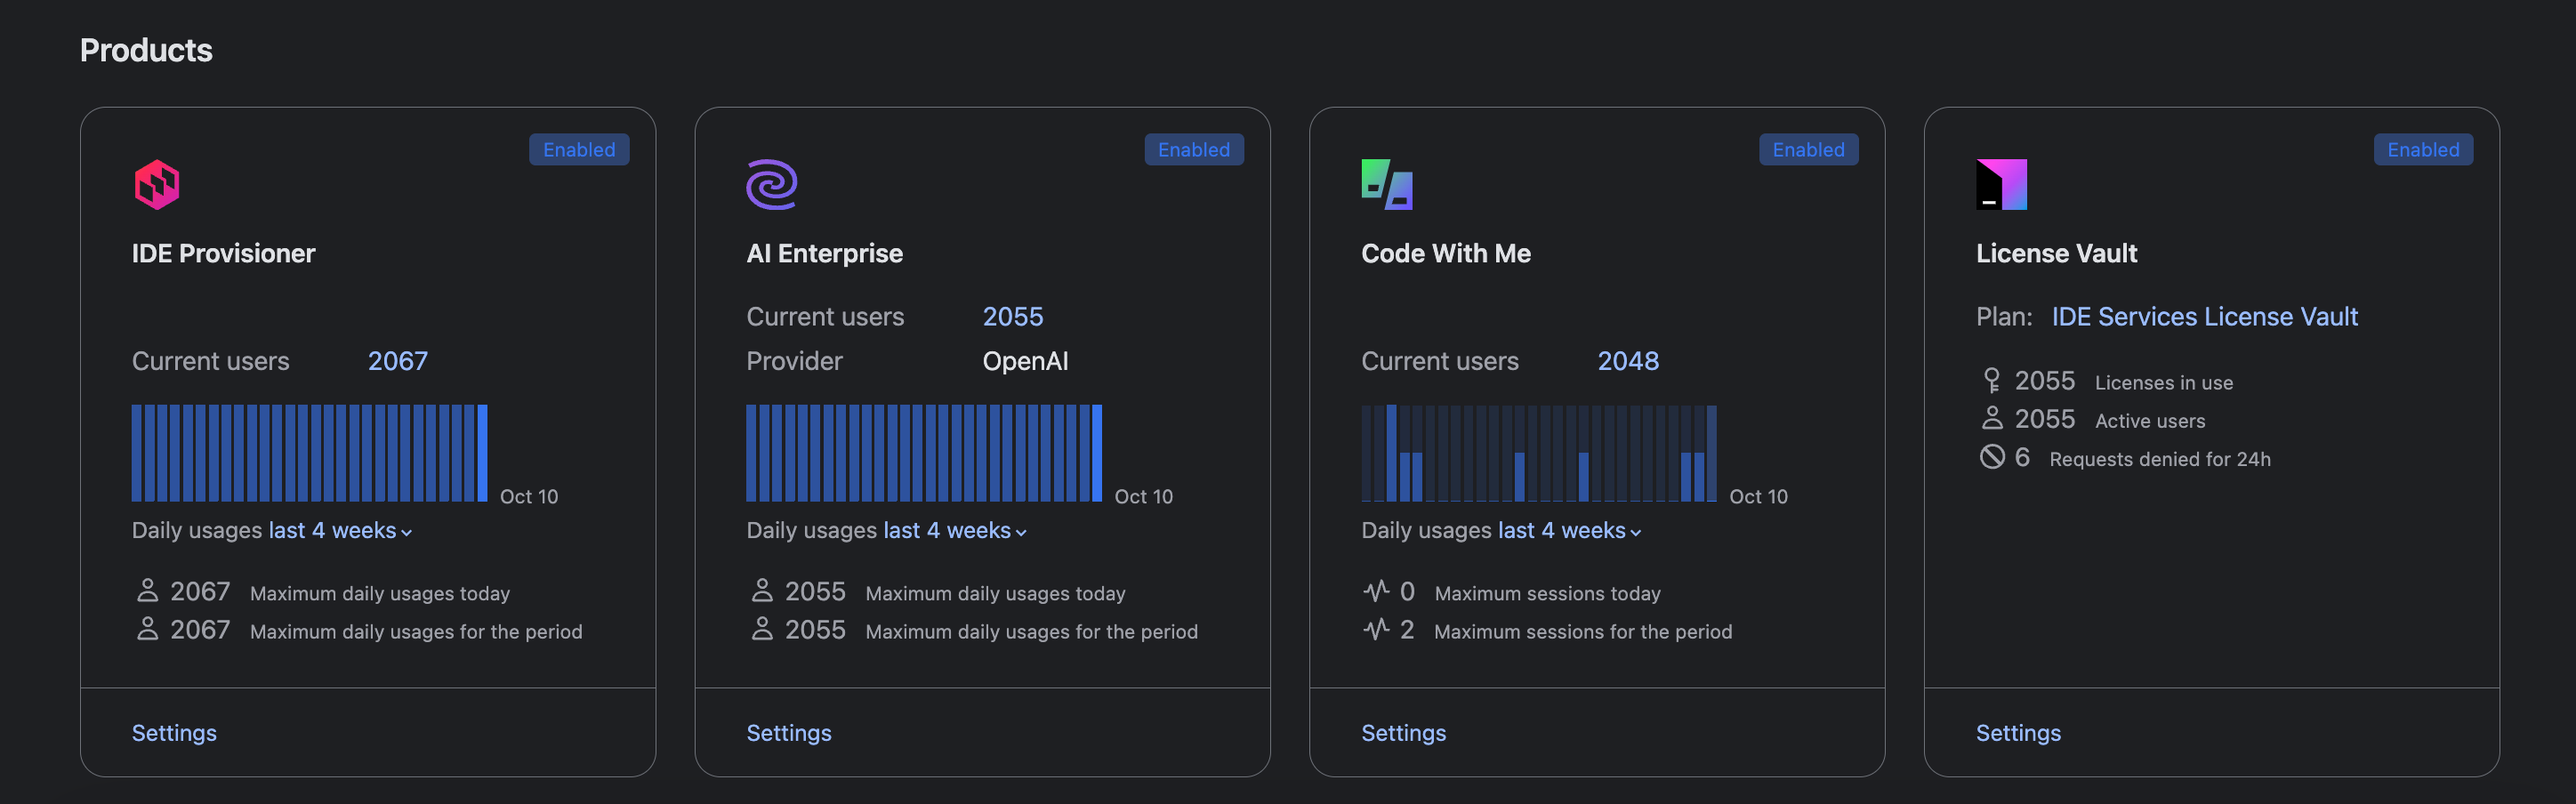Click the Oct 10 bar in the AI Enterprise chart
This screenshot has width=2576, height=804.
pos(1098,453)
